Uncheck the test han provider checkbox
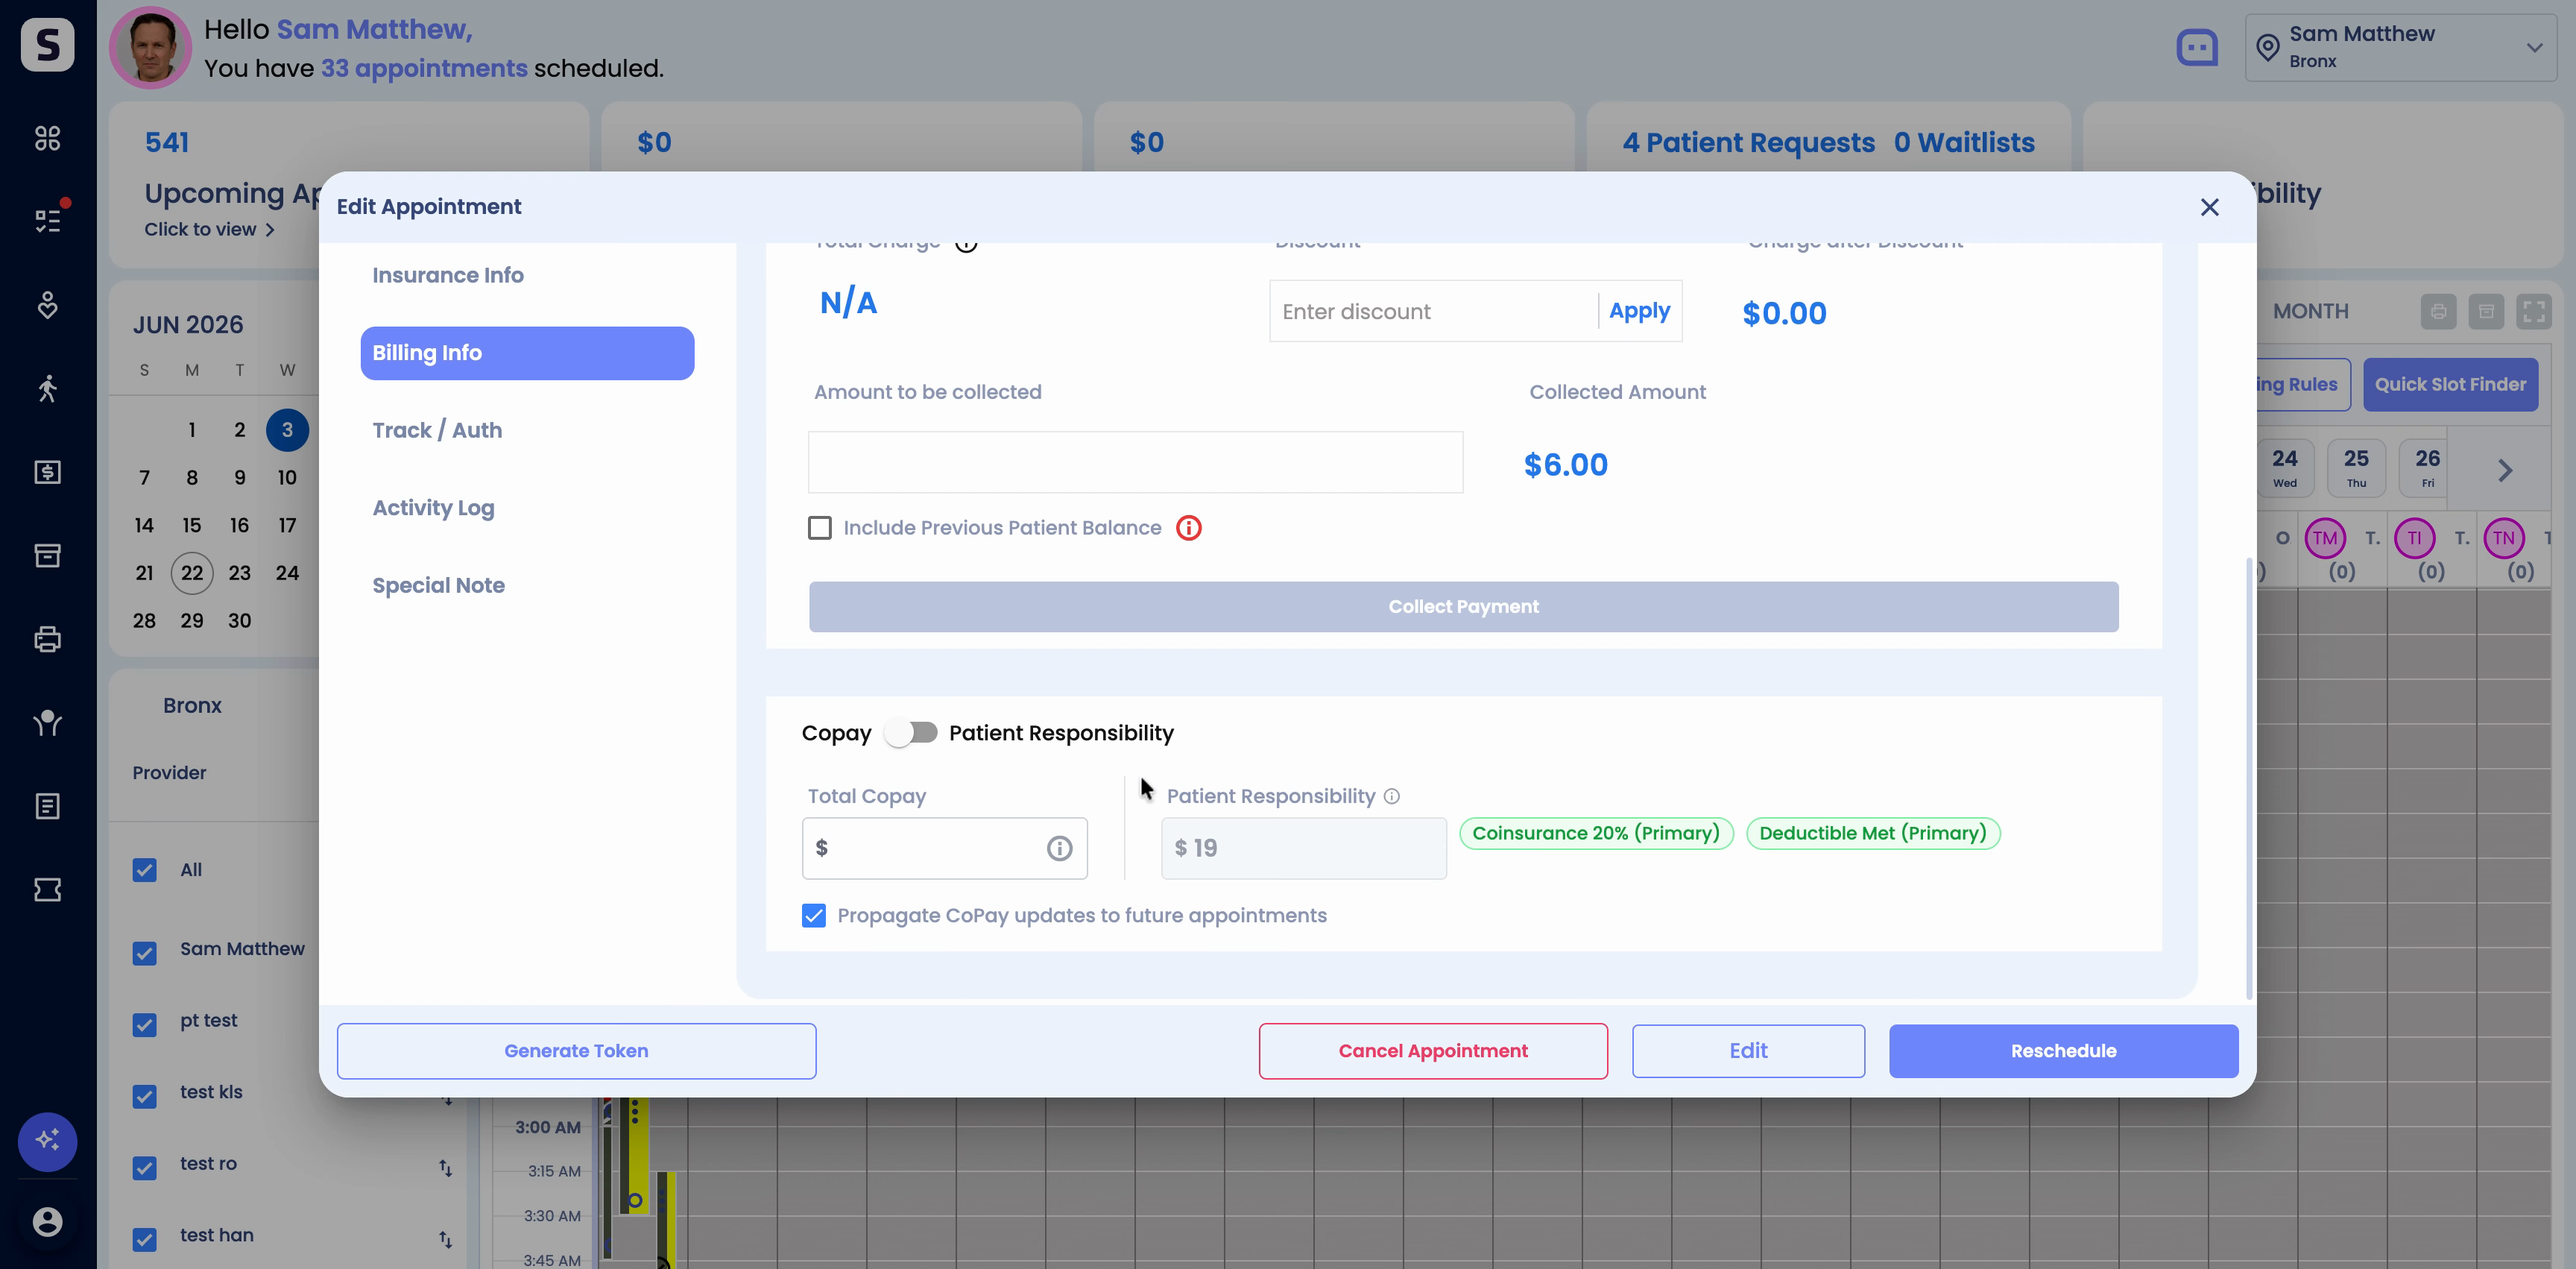2576x1269 pixels. tap(144, 1239)
